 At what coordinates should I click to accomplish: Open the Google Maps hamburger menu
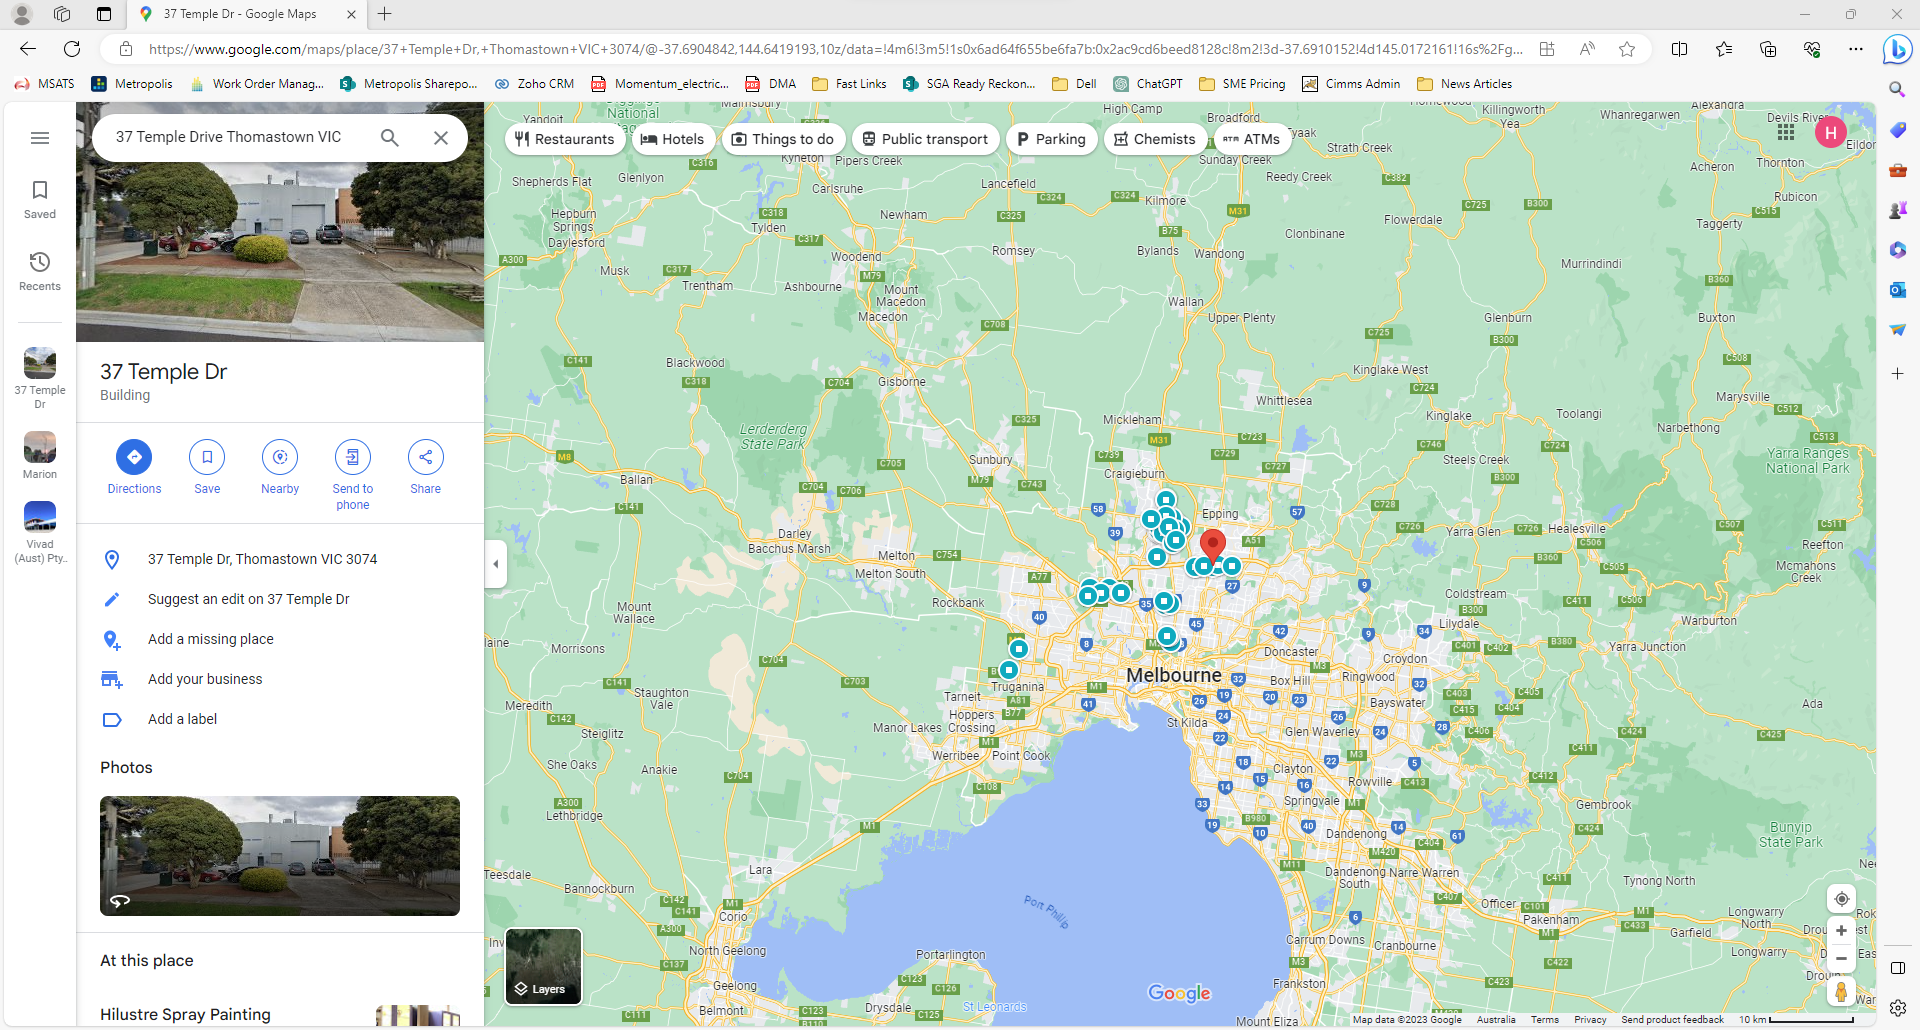40,138
